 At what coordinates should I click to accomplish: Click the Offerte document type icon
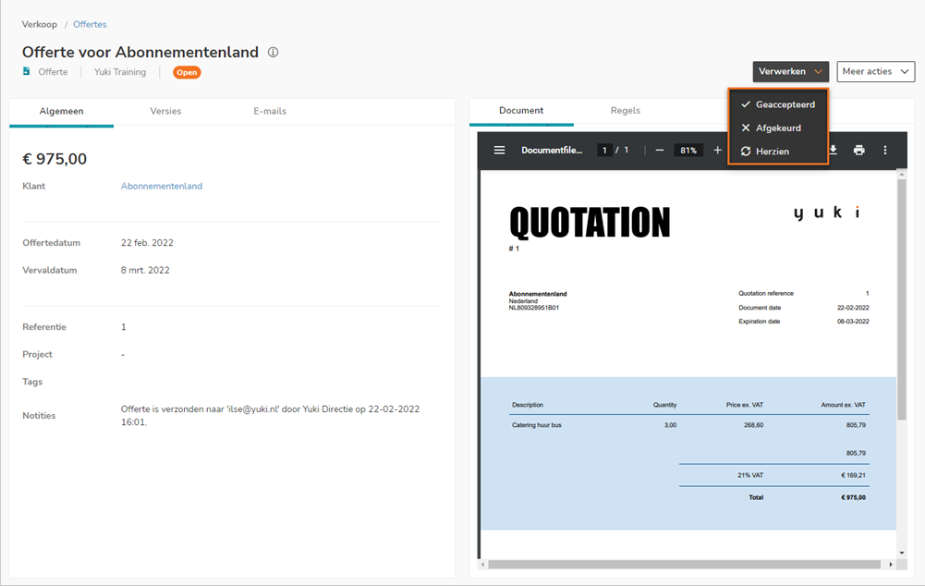coord(26,71)
